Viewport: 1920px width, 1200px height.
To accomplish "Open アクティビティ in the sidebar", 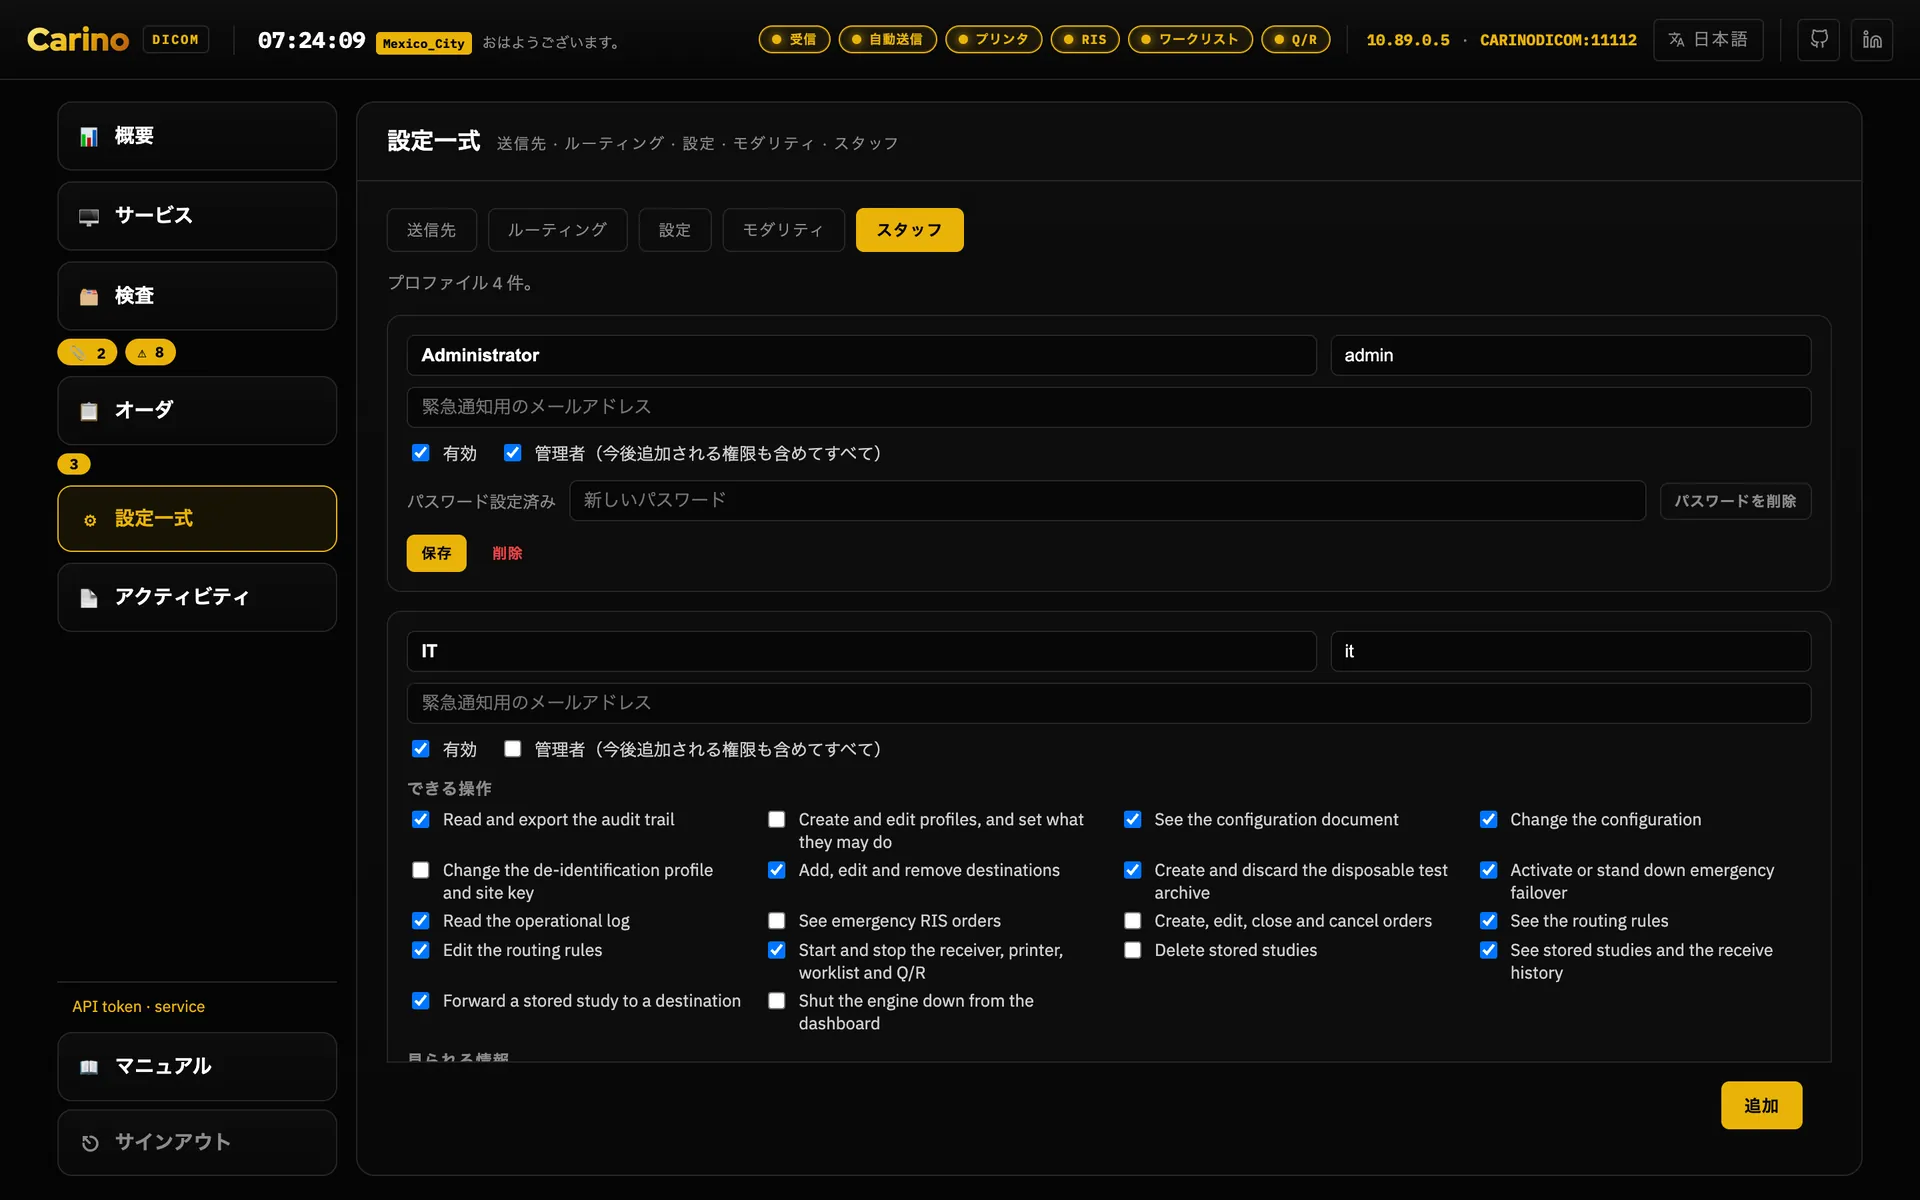I will (x=197, y=597).
